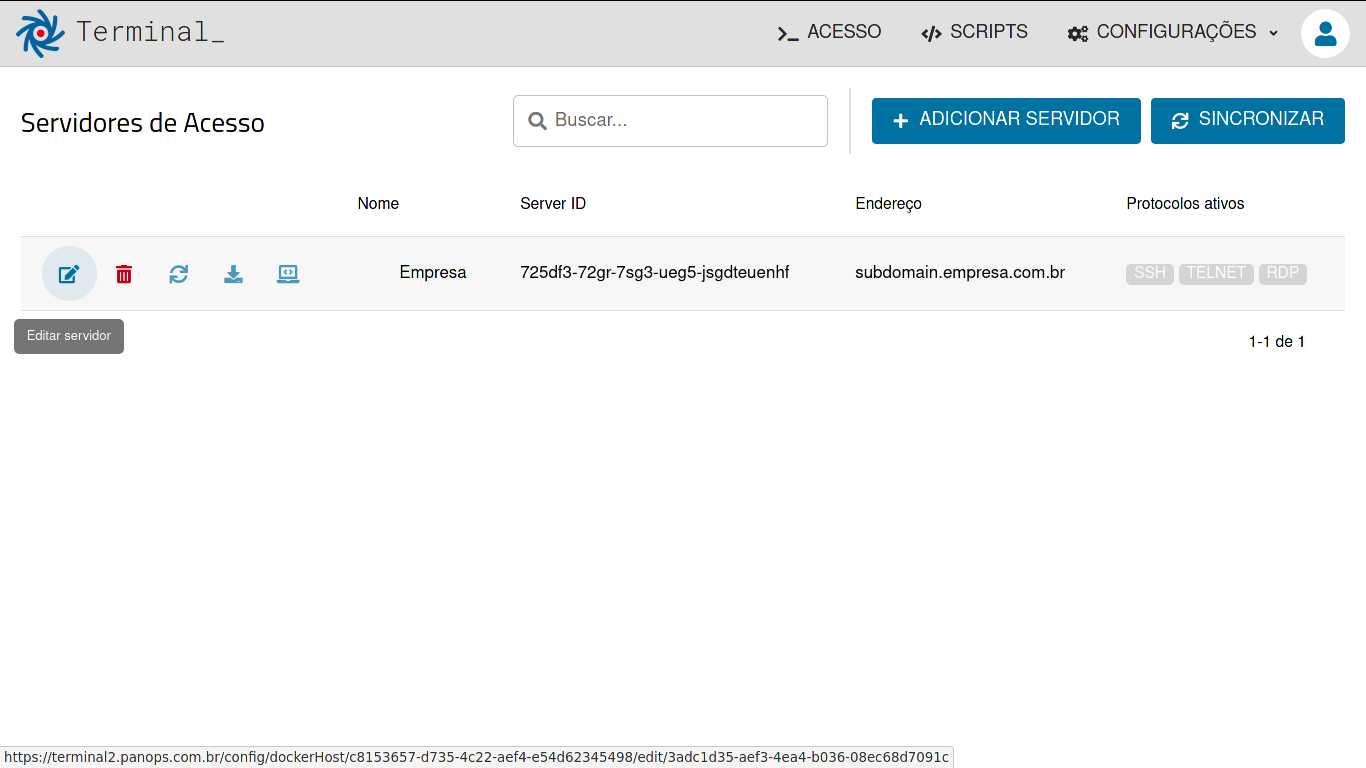
Task: Click the SINCRONIZAR button
Action: point(1248,121)
